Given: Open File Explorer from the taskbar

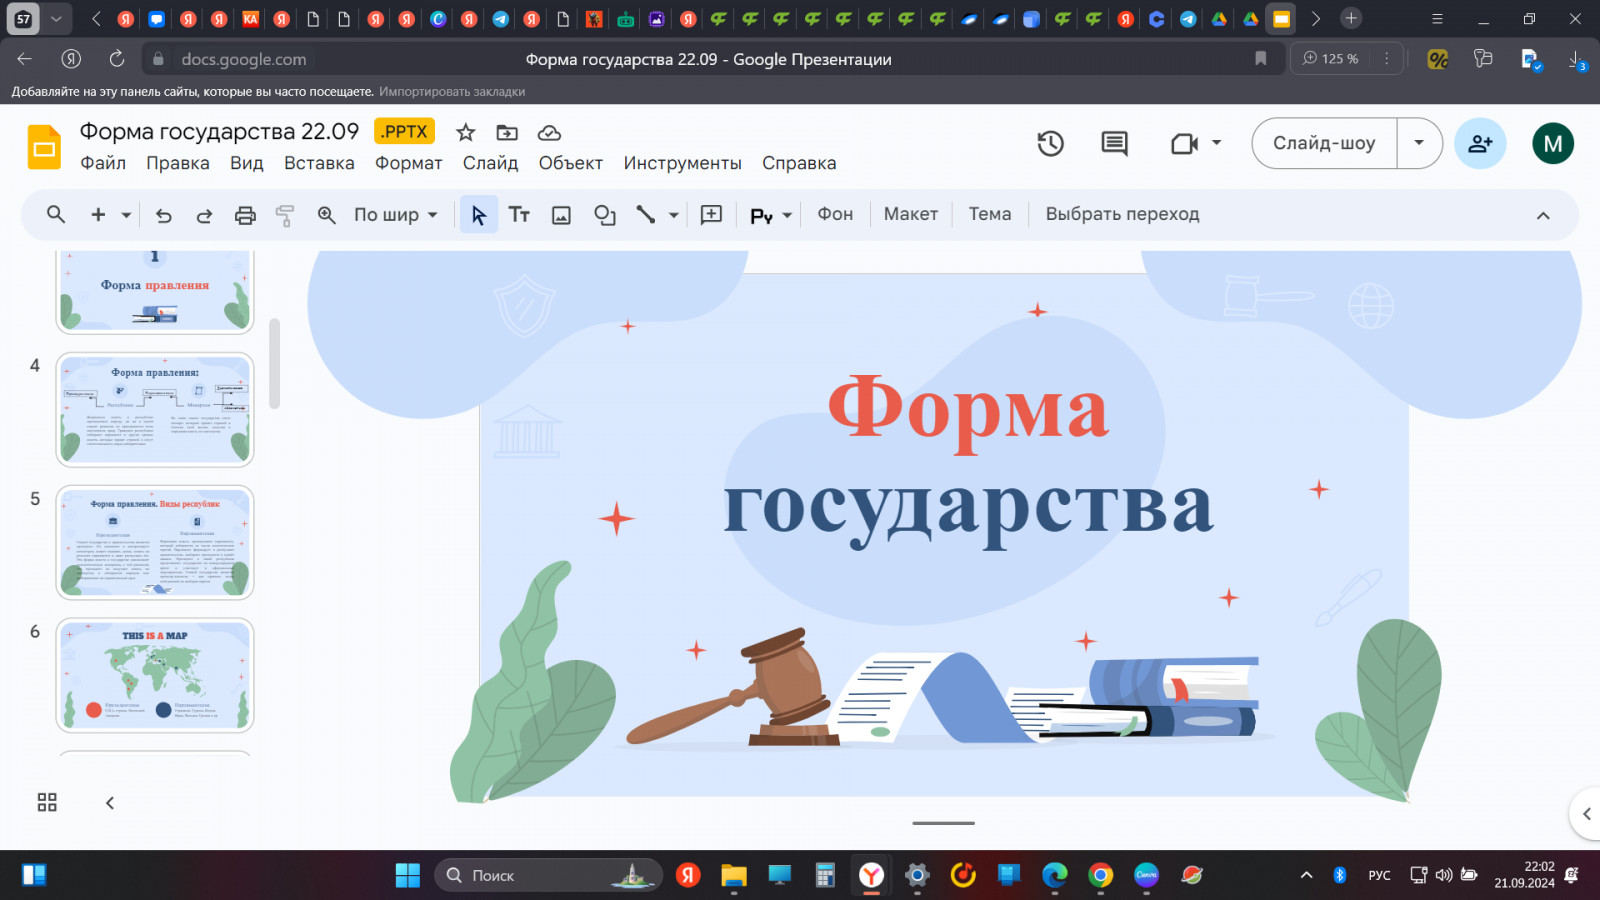Looking at the screenshot, I should (x=734, y=875).
